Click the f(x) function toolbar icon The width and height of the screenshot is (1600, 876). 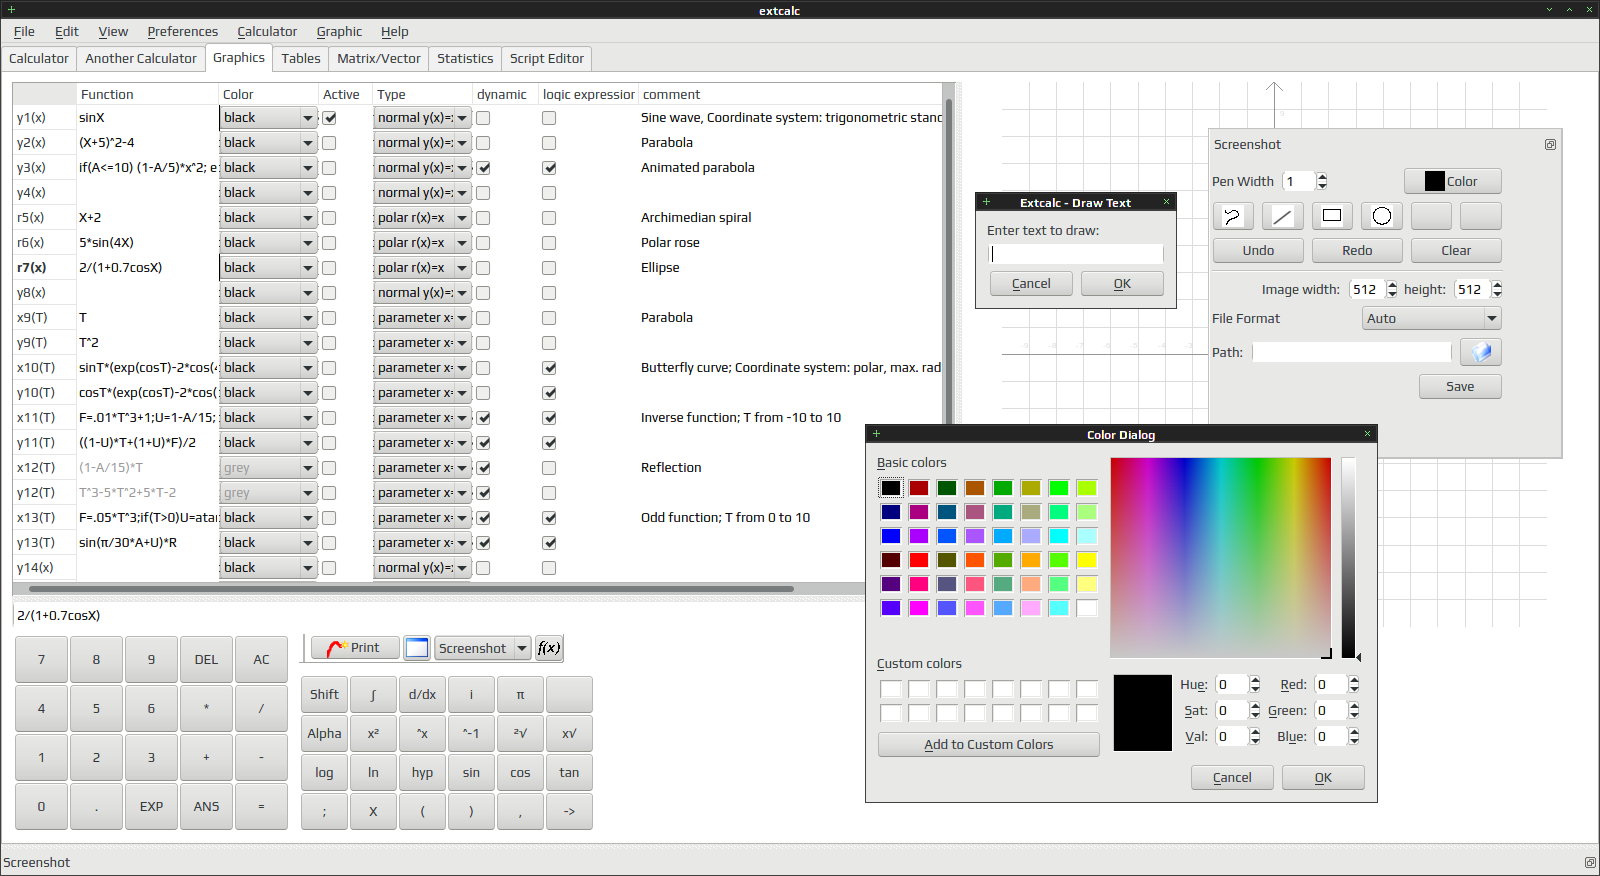(x=549, y=648)
